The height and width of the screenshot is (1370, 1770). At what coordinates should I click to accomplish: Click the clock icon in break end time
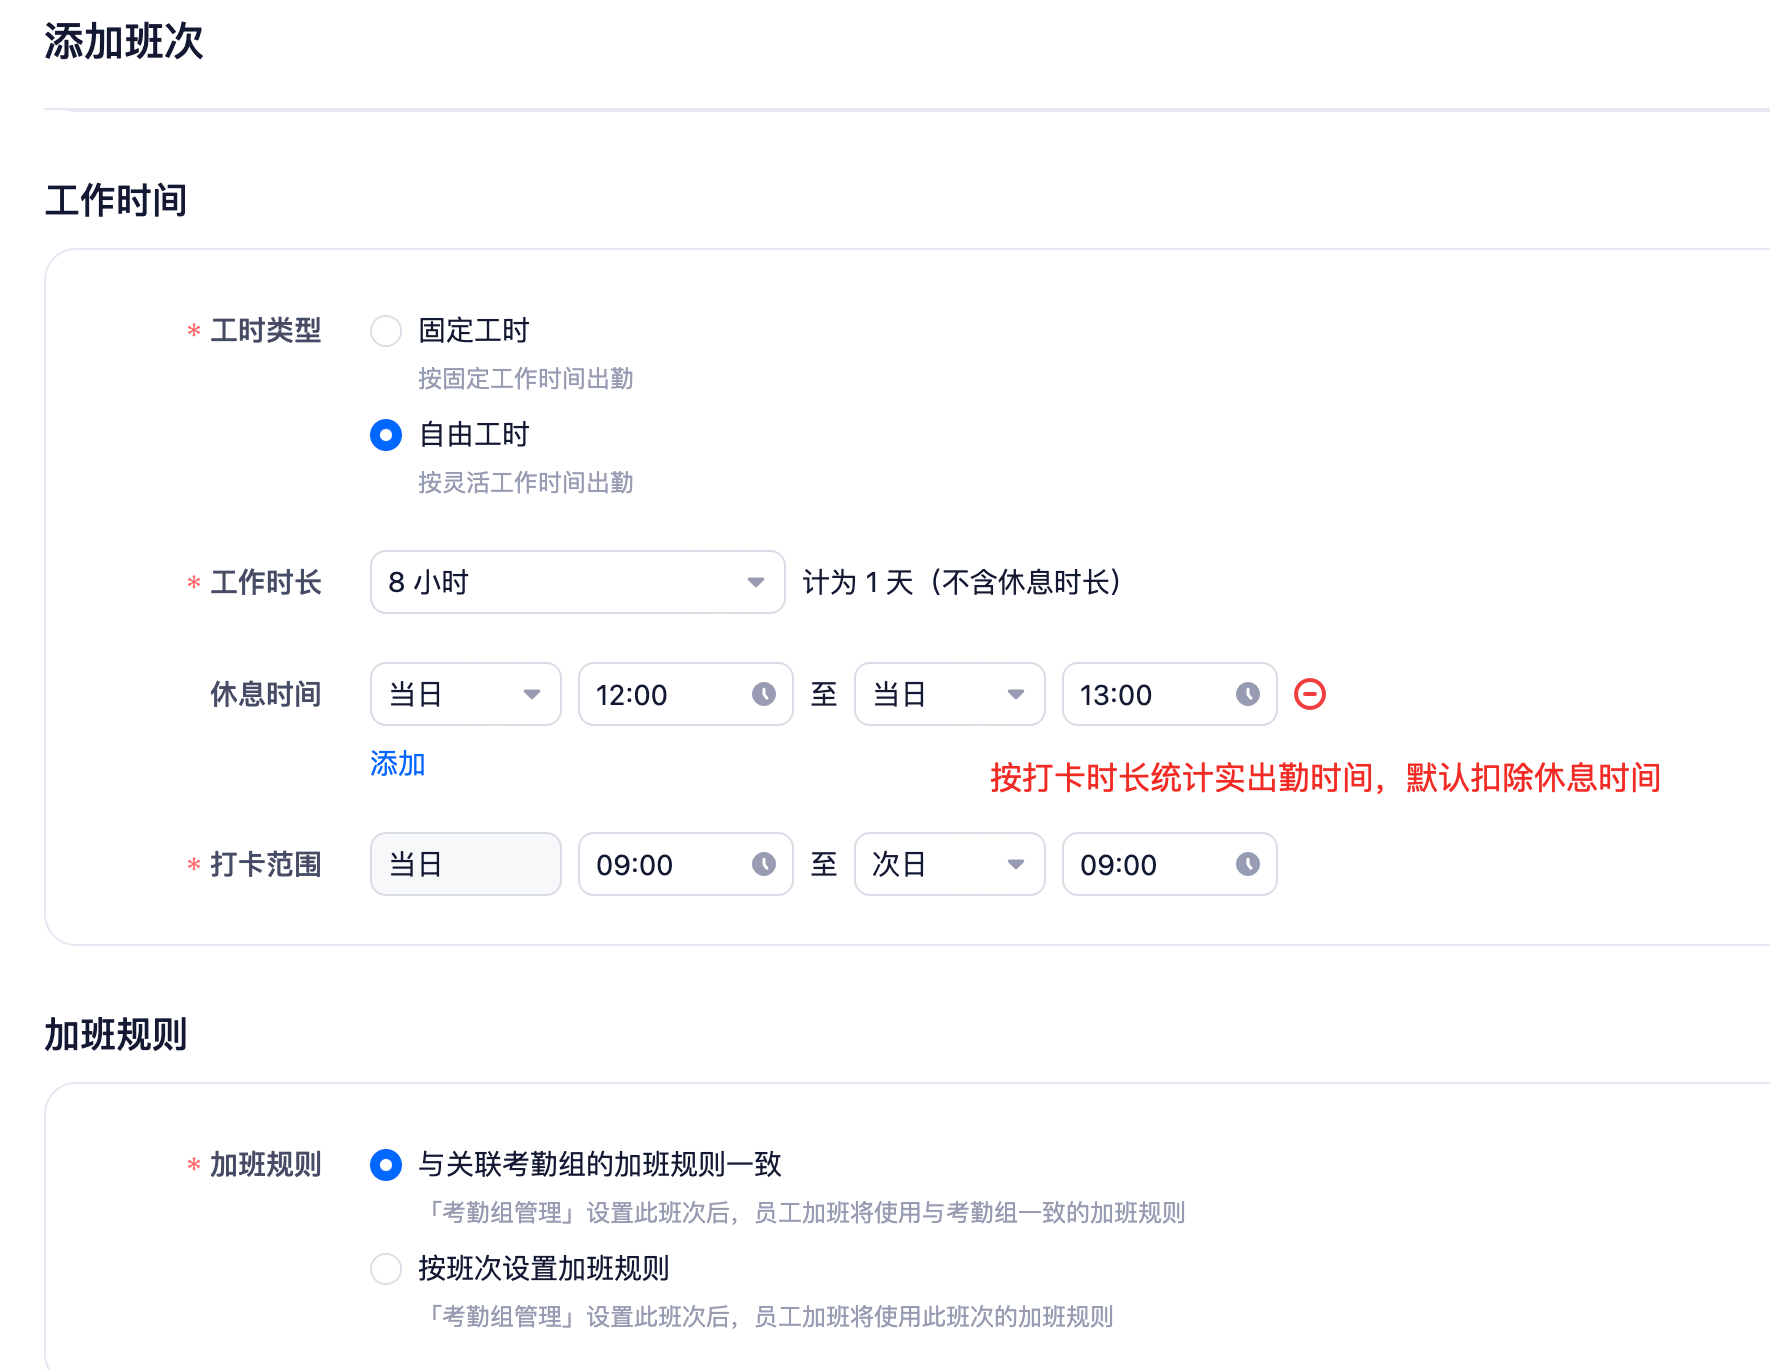click(x=1247, y=694)
